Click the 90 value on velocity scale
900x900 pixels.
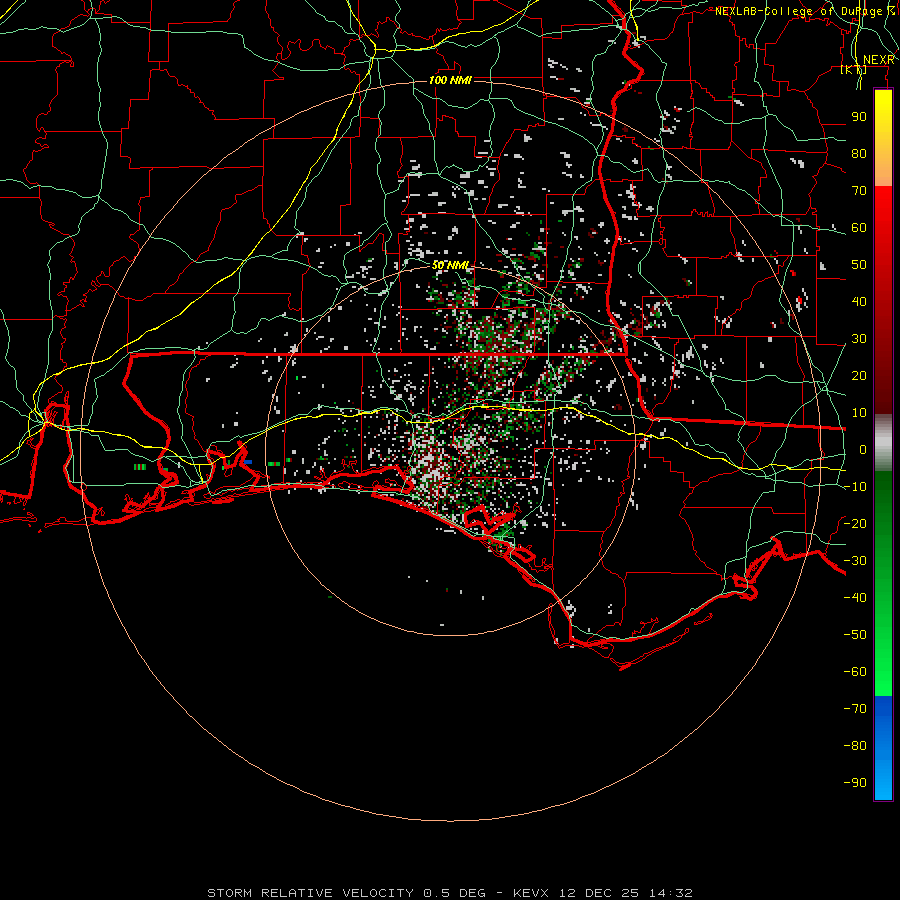coord(859,117)
